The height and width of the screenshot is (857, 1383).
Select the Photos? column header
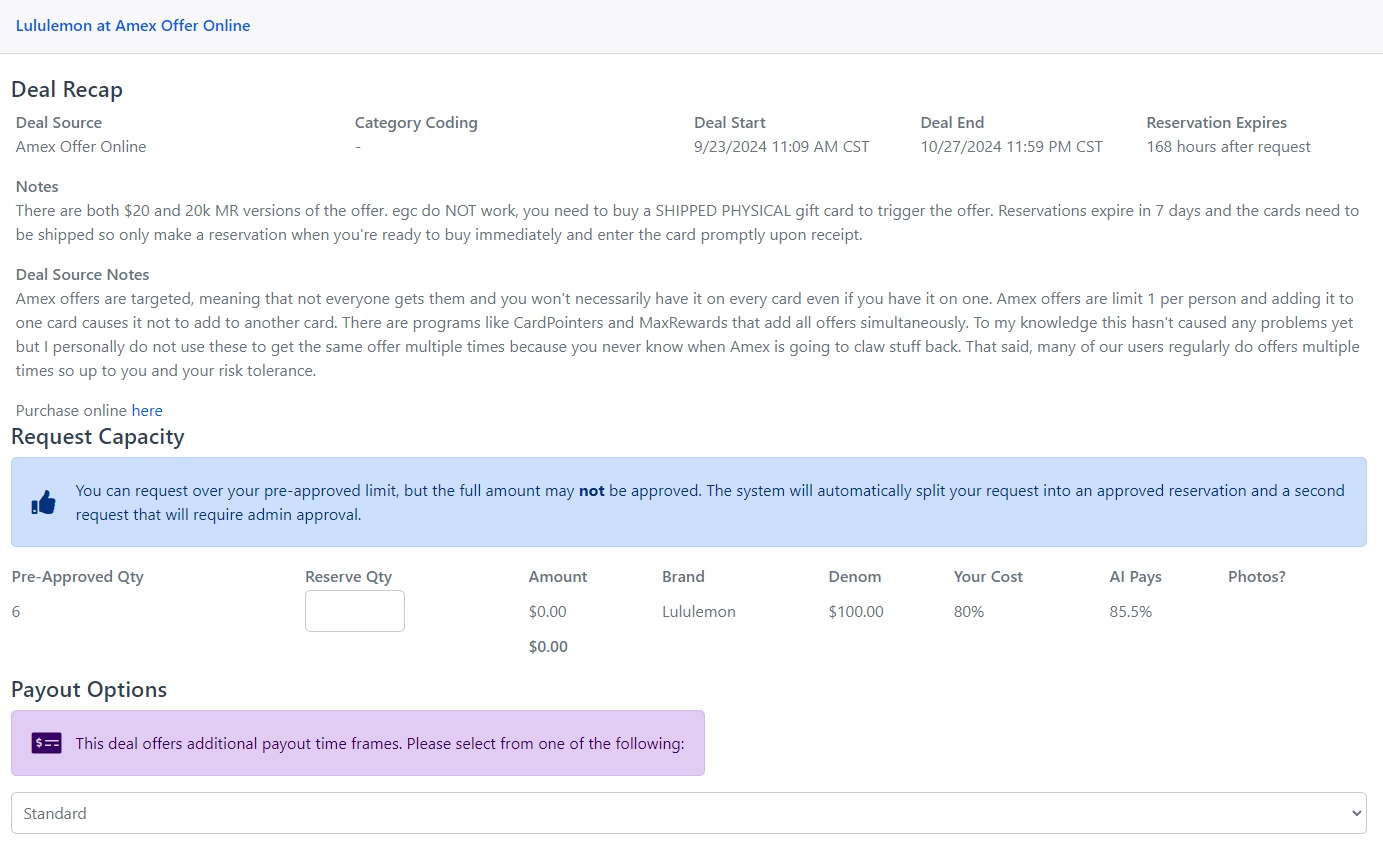coord(1256,576)
